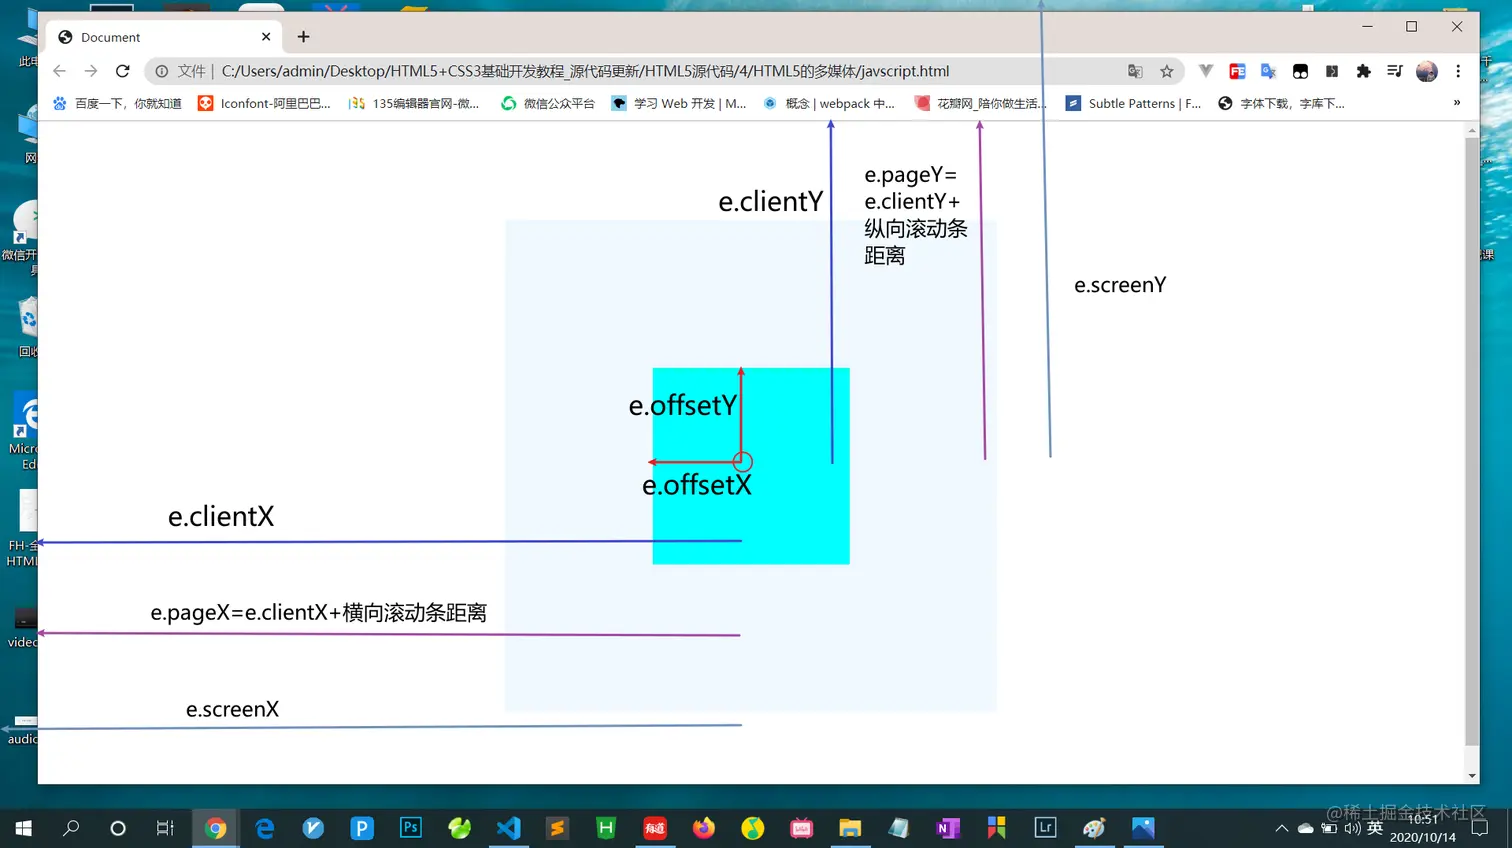Go forward to the next page

point(91,71)
